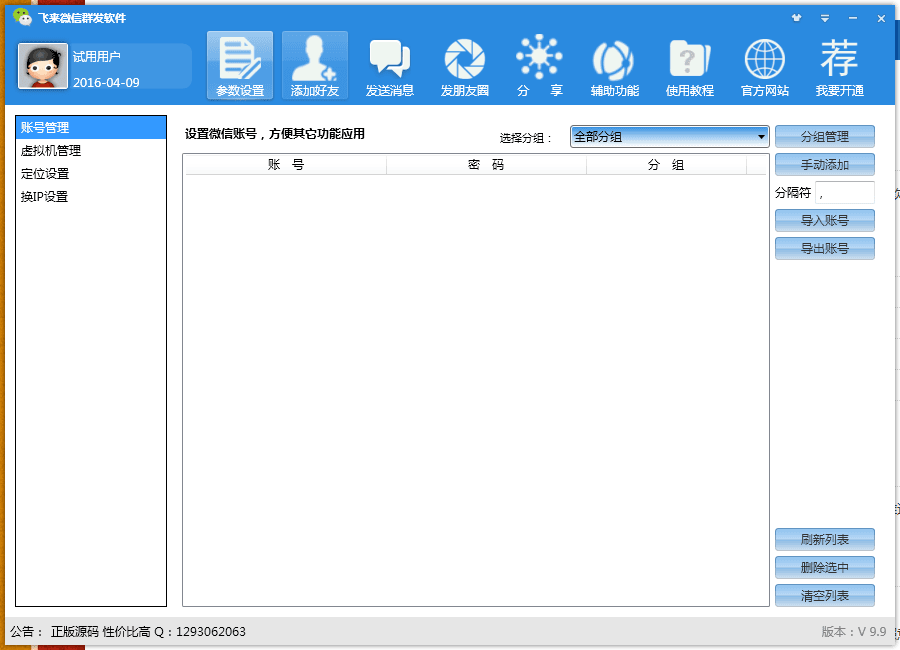The image size is (900, 650).
Task: Click the 导入账号 button
Action: pyautogui.click(x=824, y=220)
